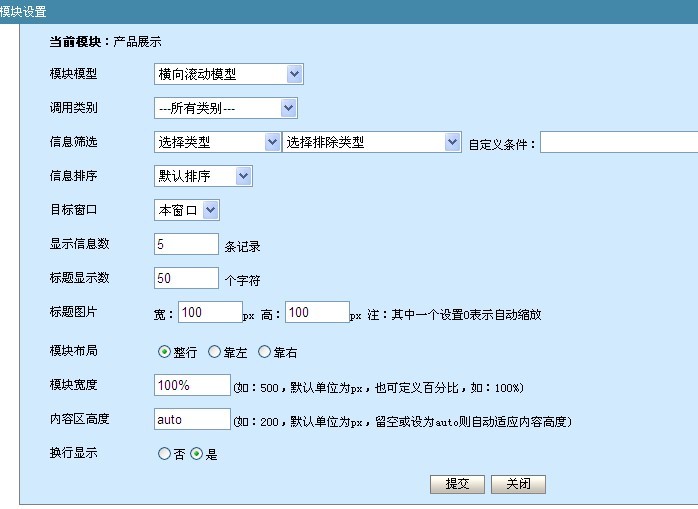This screenshot has width=698, height=509.
Task: Open the 选择类型 filter dropdown
Action: (217, 142)
